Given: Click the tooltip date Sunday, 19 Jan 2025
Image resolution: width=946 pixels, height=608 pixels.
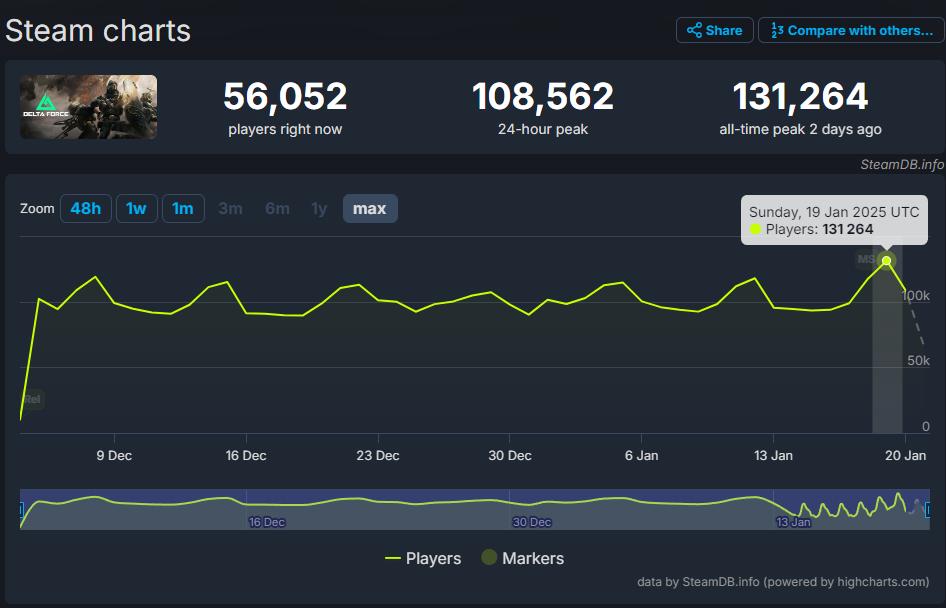Looking at the screenshot, I should pos(834,212).
